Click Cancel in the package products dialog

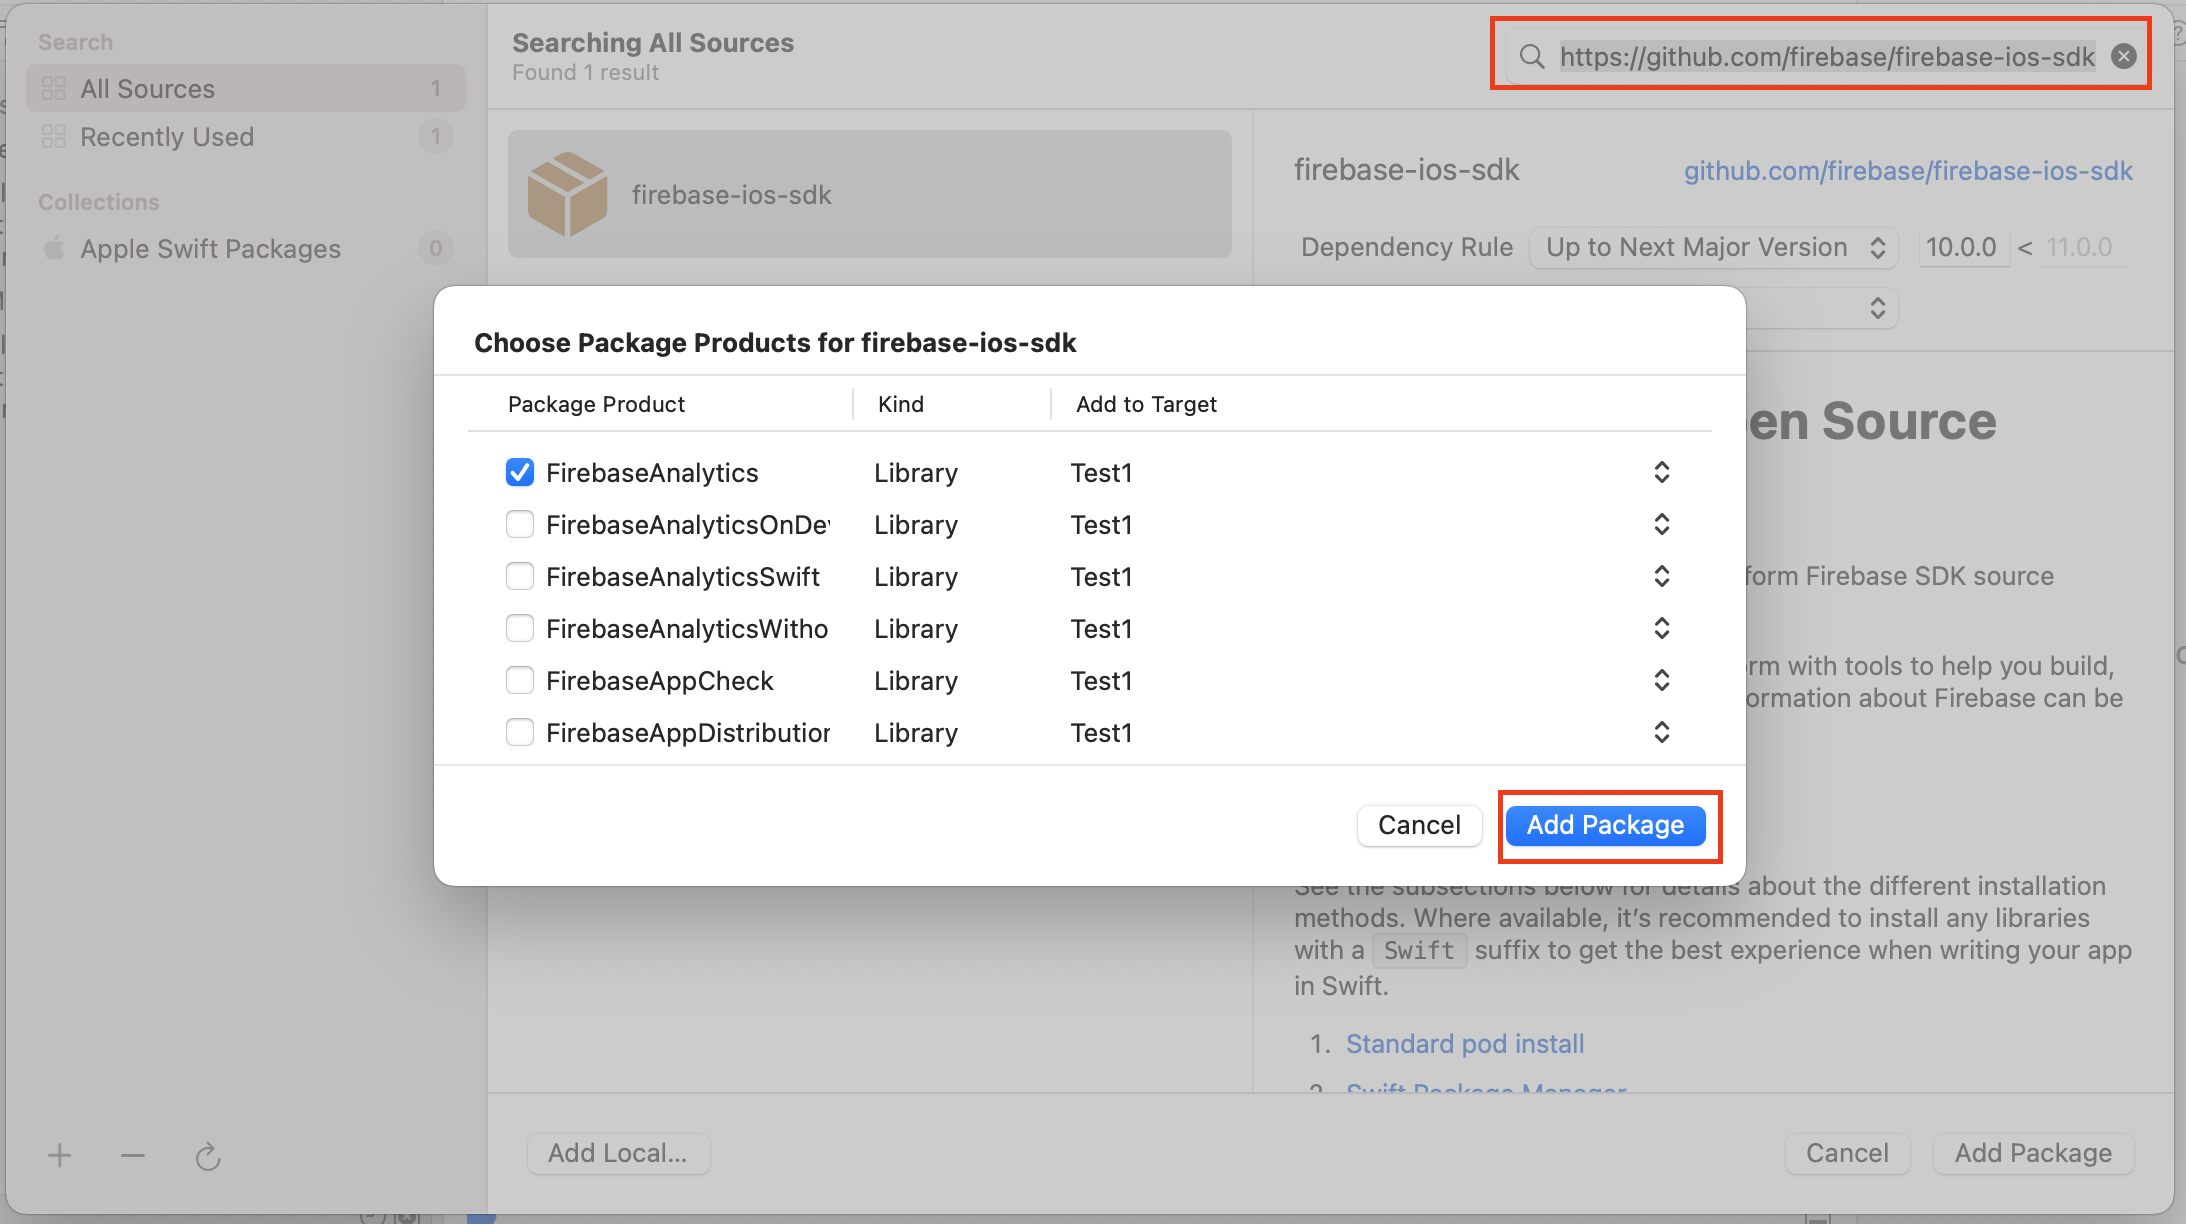pos(1418,825)
